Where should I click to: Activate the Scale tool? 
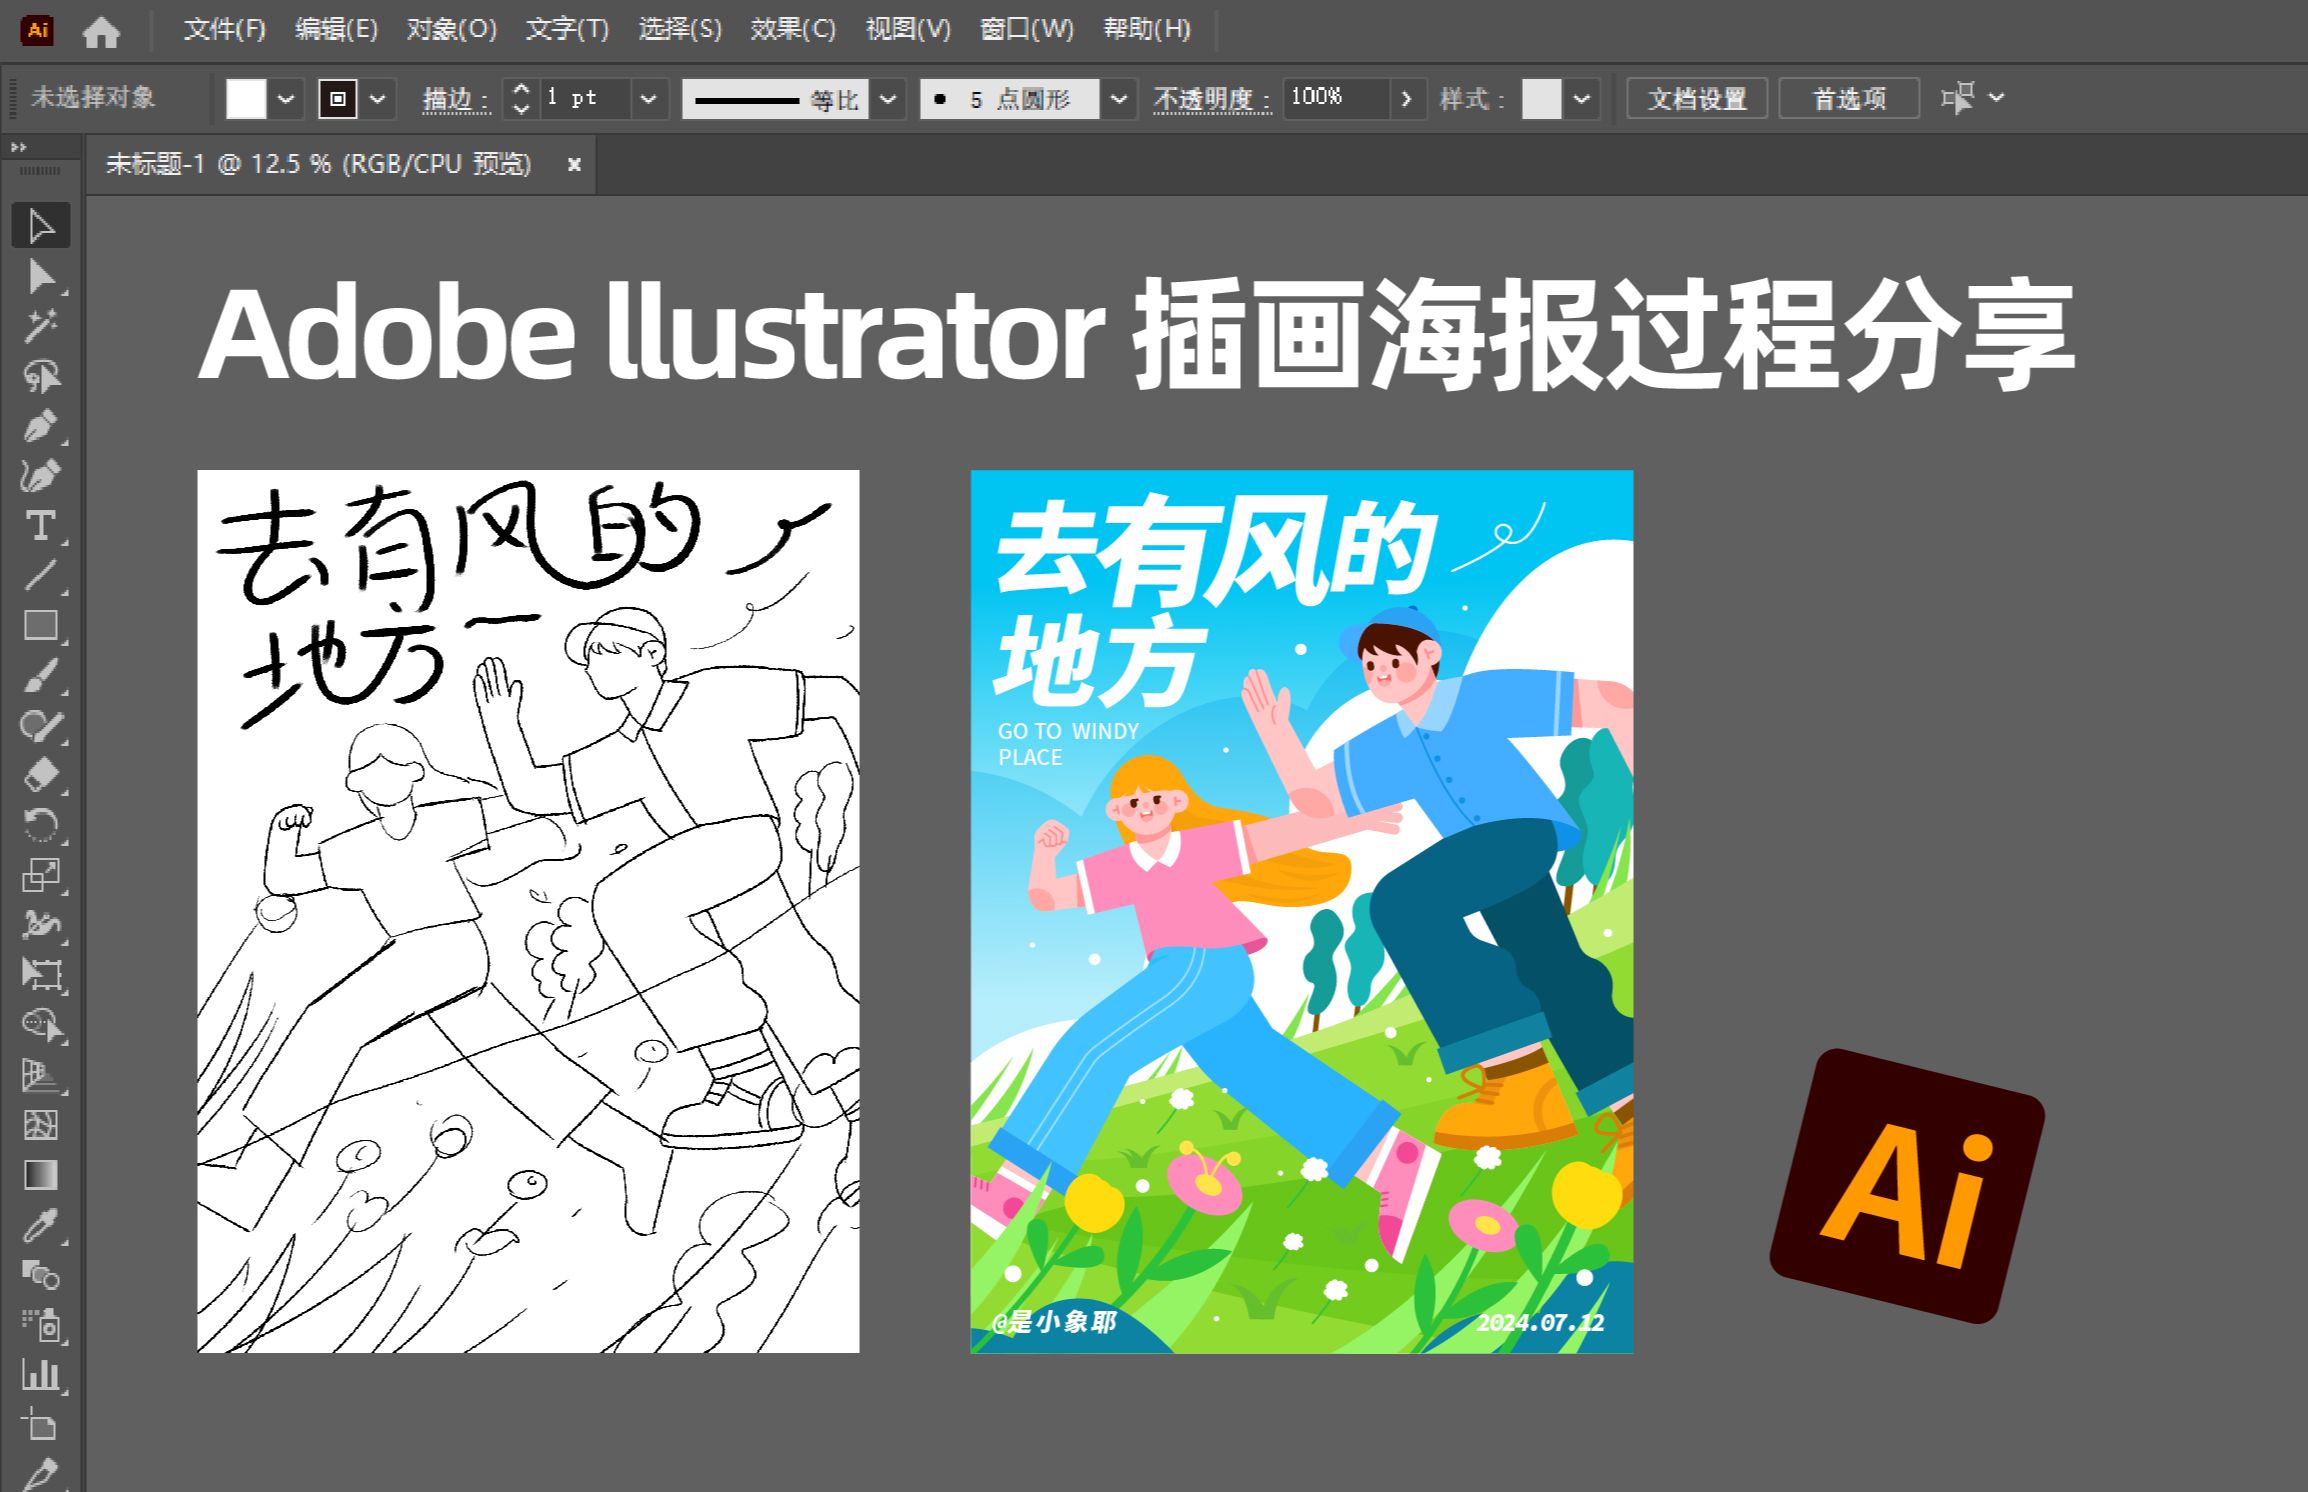(x=41, y=876)
